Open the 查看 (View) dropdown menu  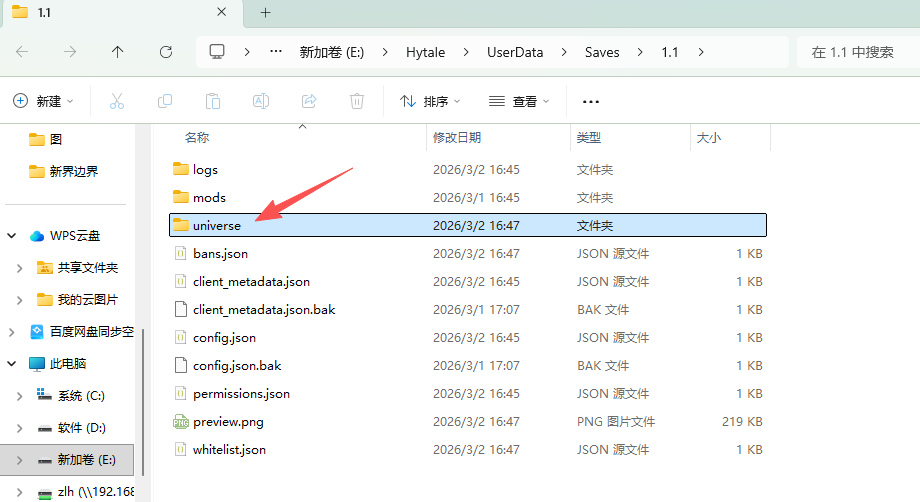pyautogui.click(x=519, y=101)
